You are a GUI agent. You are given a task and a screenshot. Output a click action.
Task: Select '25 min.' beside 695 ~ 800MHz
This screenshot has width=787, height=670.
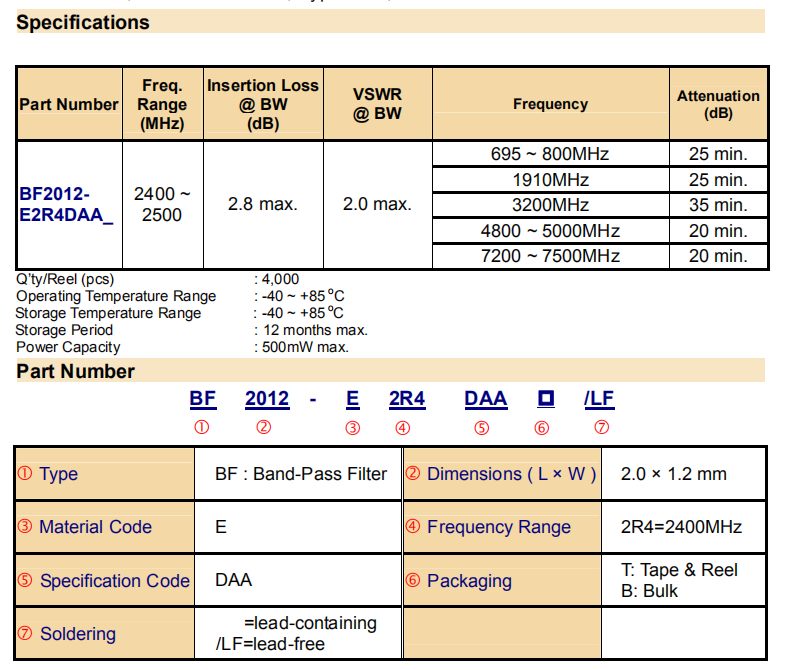point(718,154)
